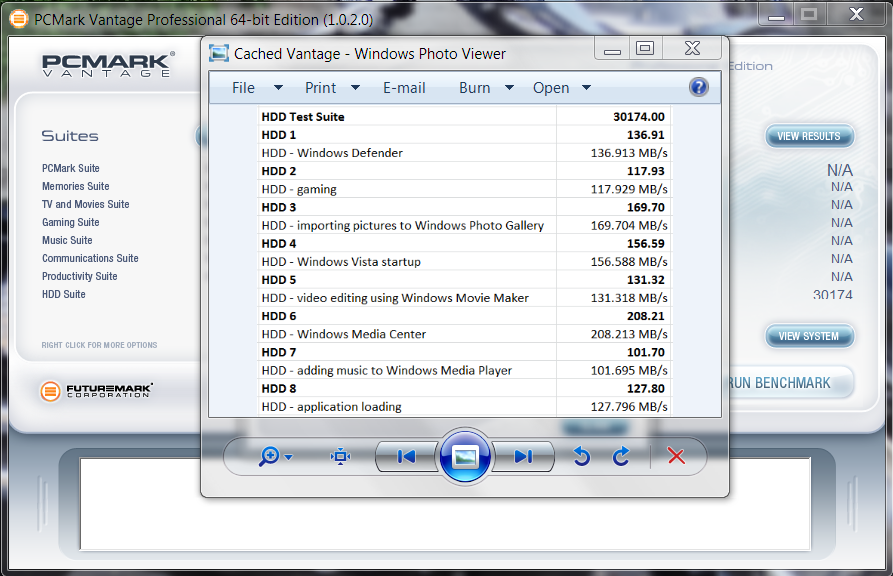Select Communications Suite
This screenshot has width=893, height=576.
tap(90, 258)
